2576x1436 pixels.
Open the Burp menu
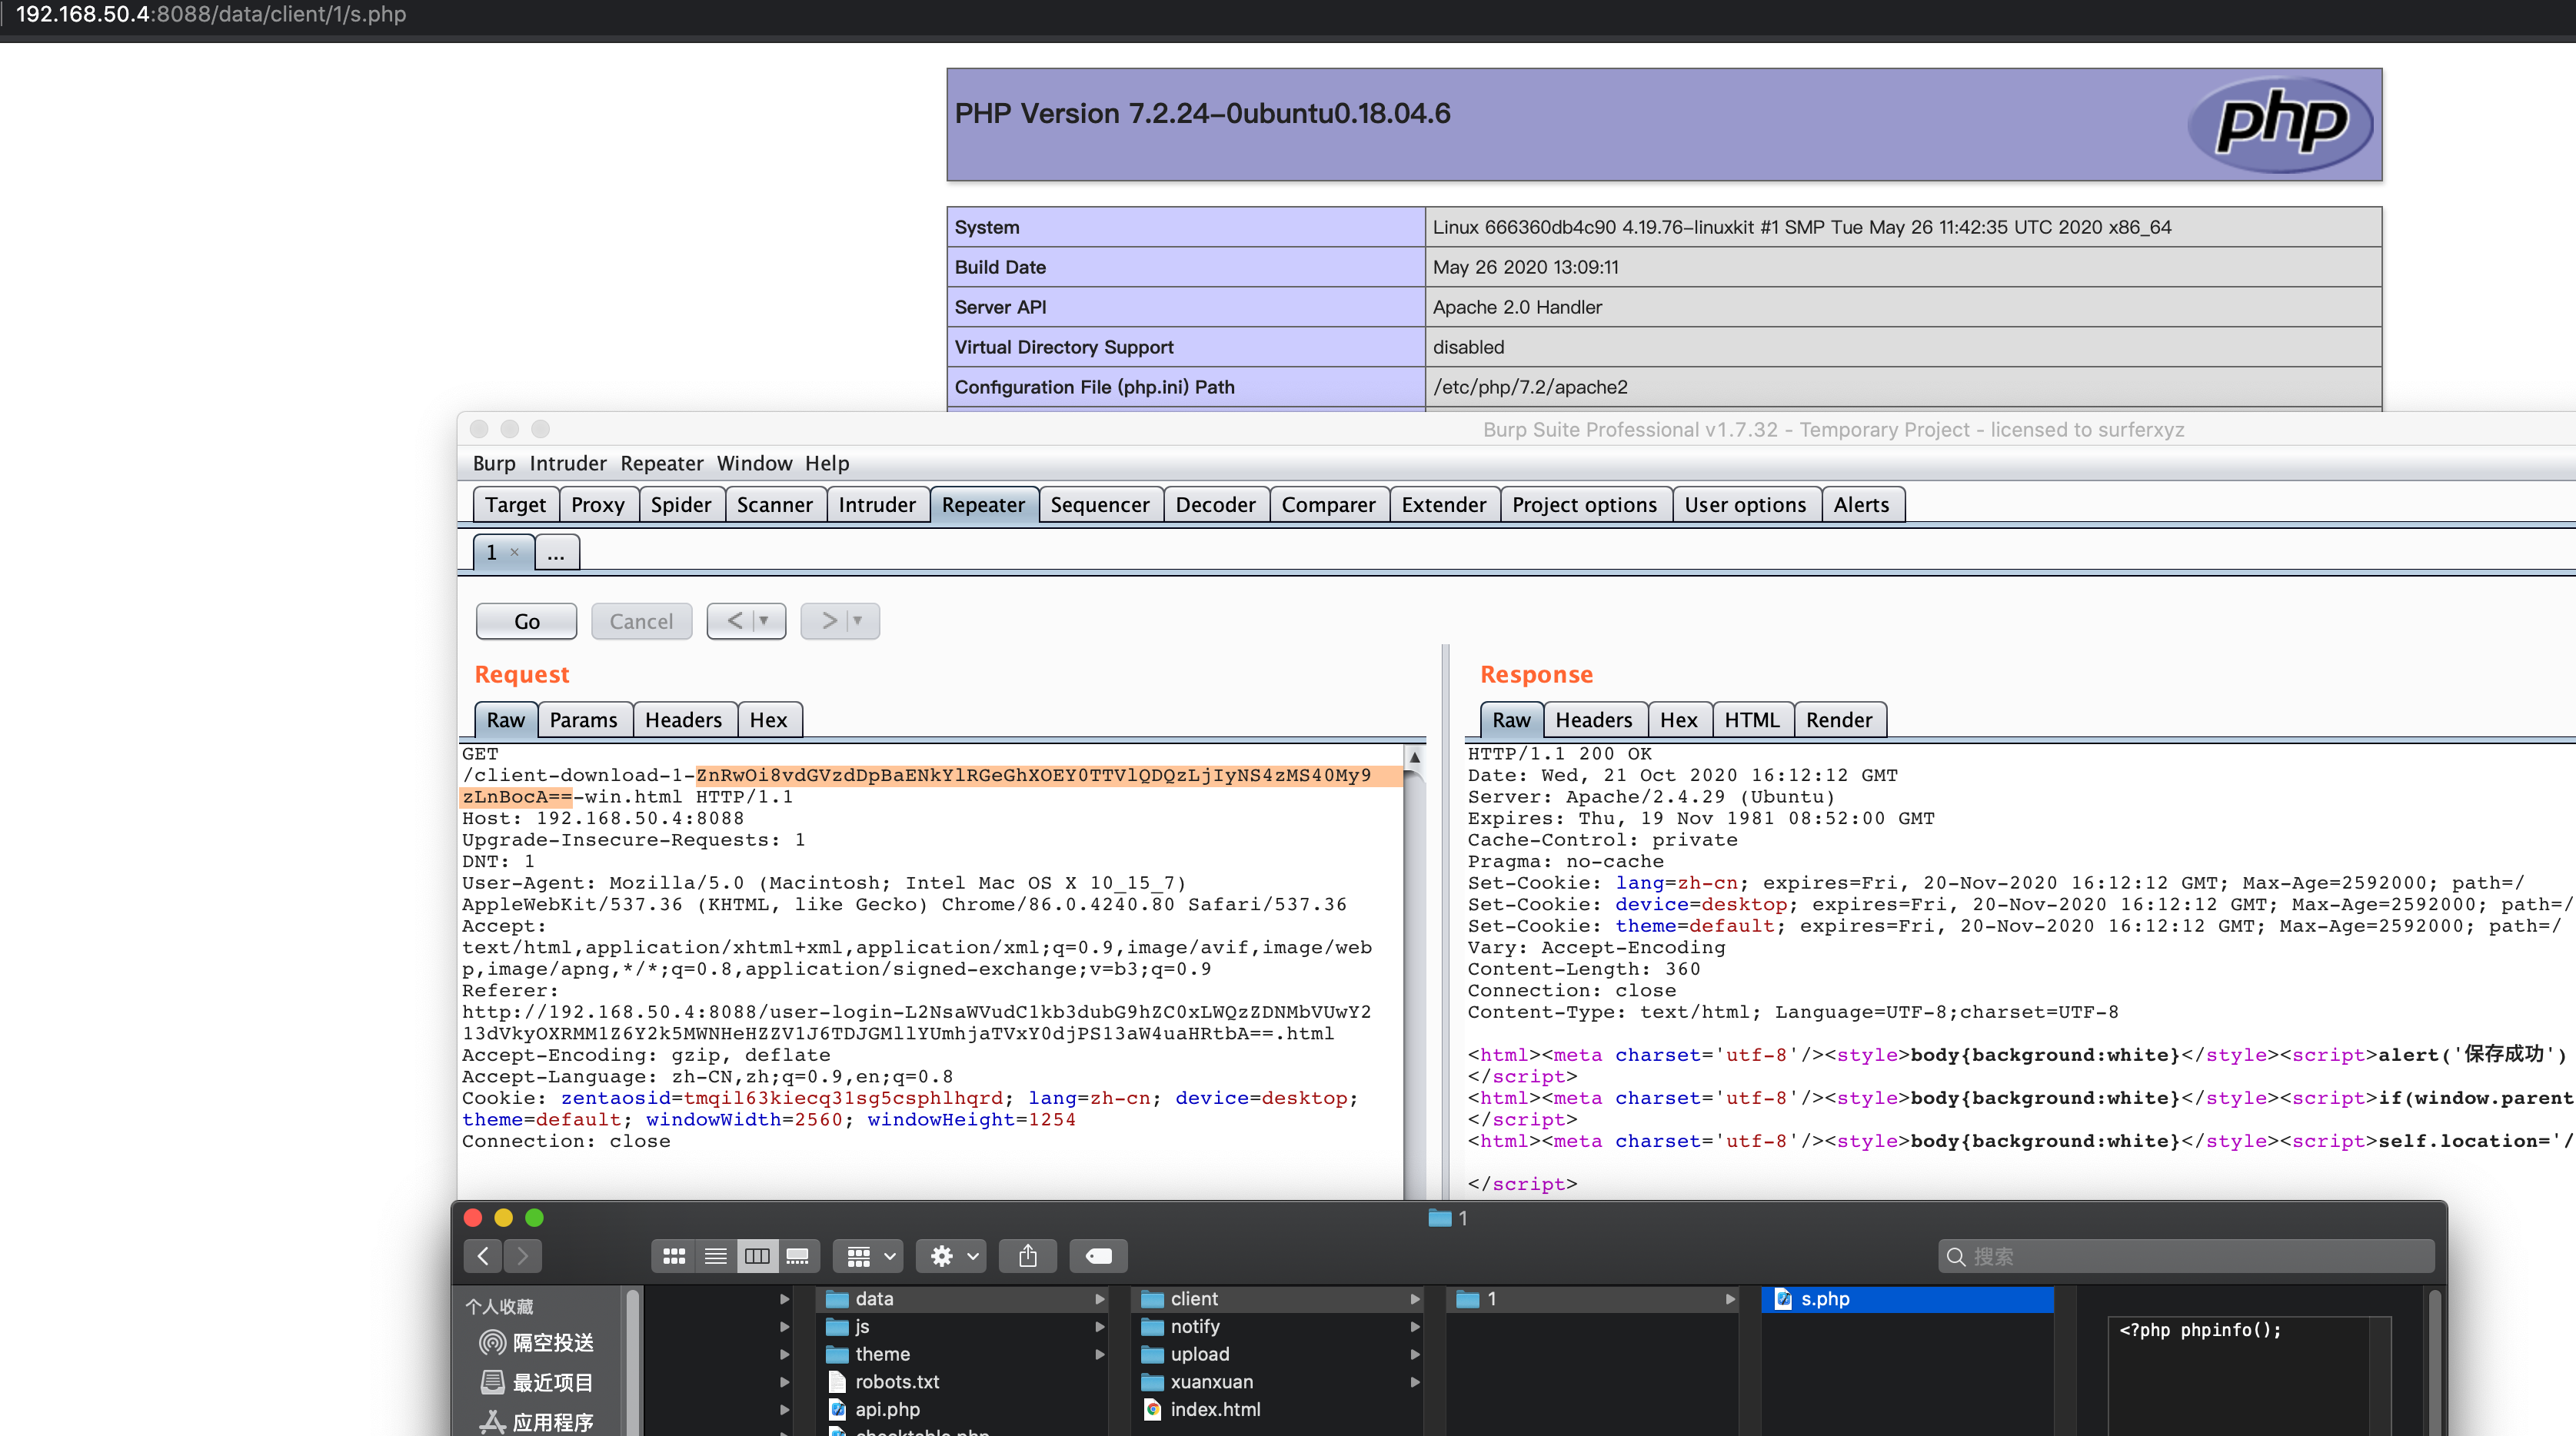(494, 463)
